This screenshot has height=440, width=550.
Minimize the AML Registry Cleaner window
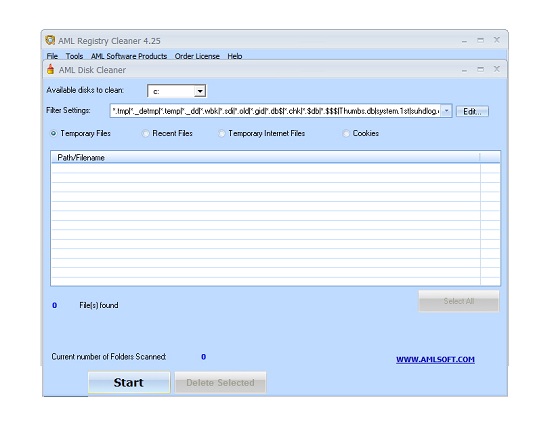(464, 41)
